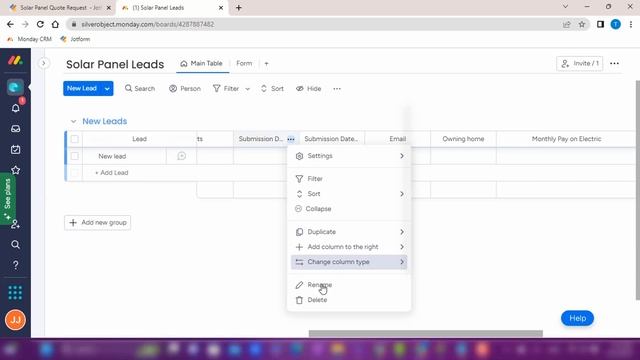The image size is (640, 360).
Task: Tick the New lead row checkbox
Action: coord(75,156)
